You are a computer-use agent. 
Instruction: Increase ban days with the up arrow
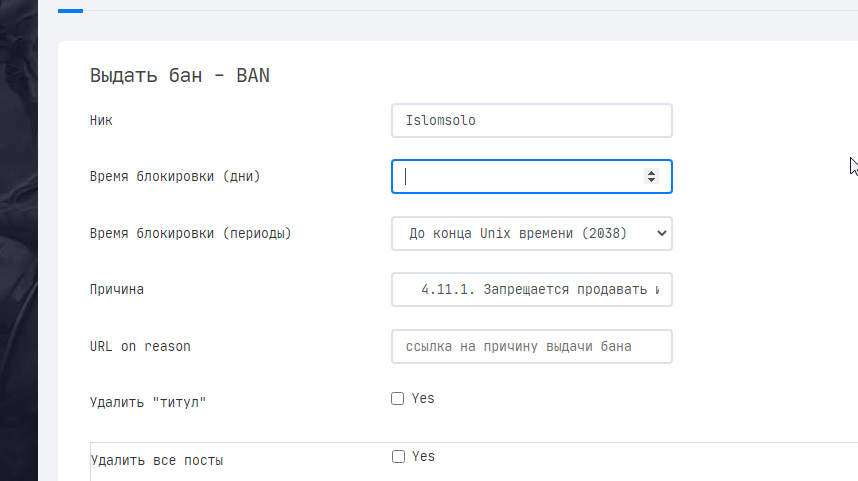point(651,172)
